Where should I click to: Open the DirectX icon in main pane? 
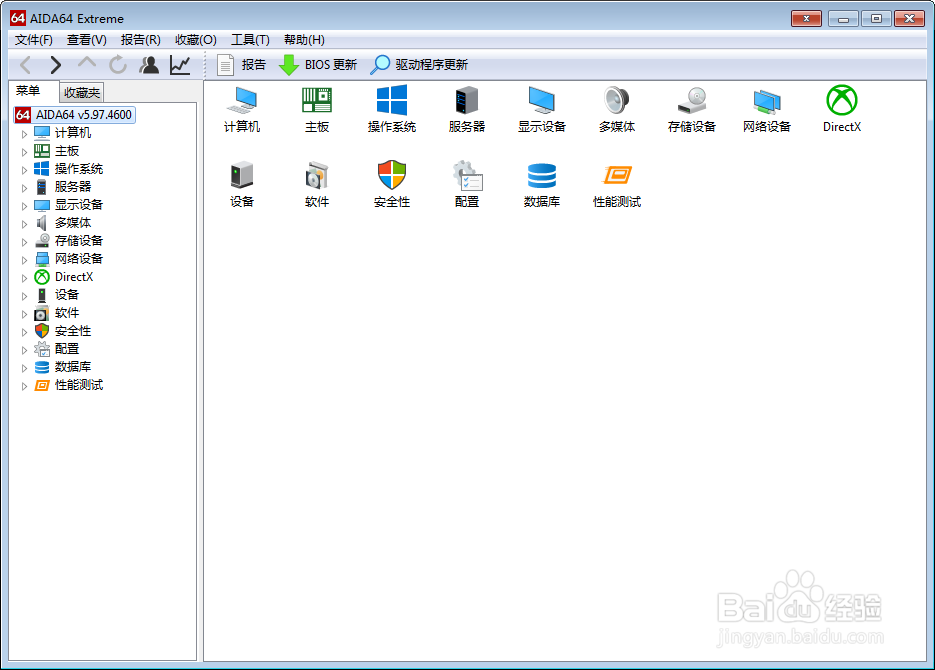tap(842, 109)
